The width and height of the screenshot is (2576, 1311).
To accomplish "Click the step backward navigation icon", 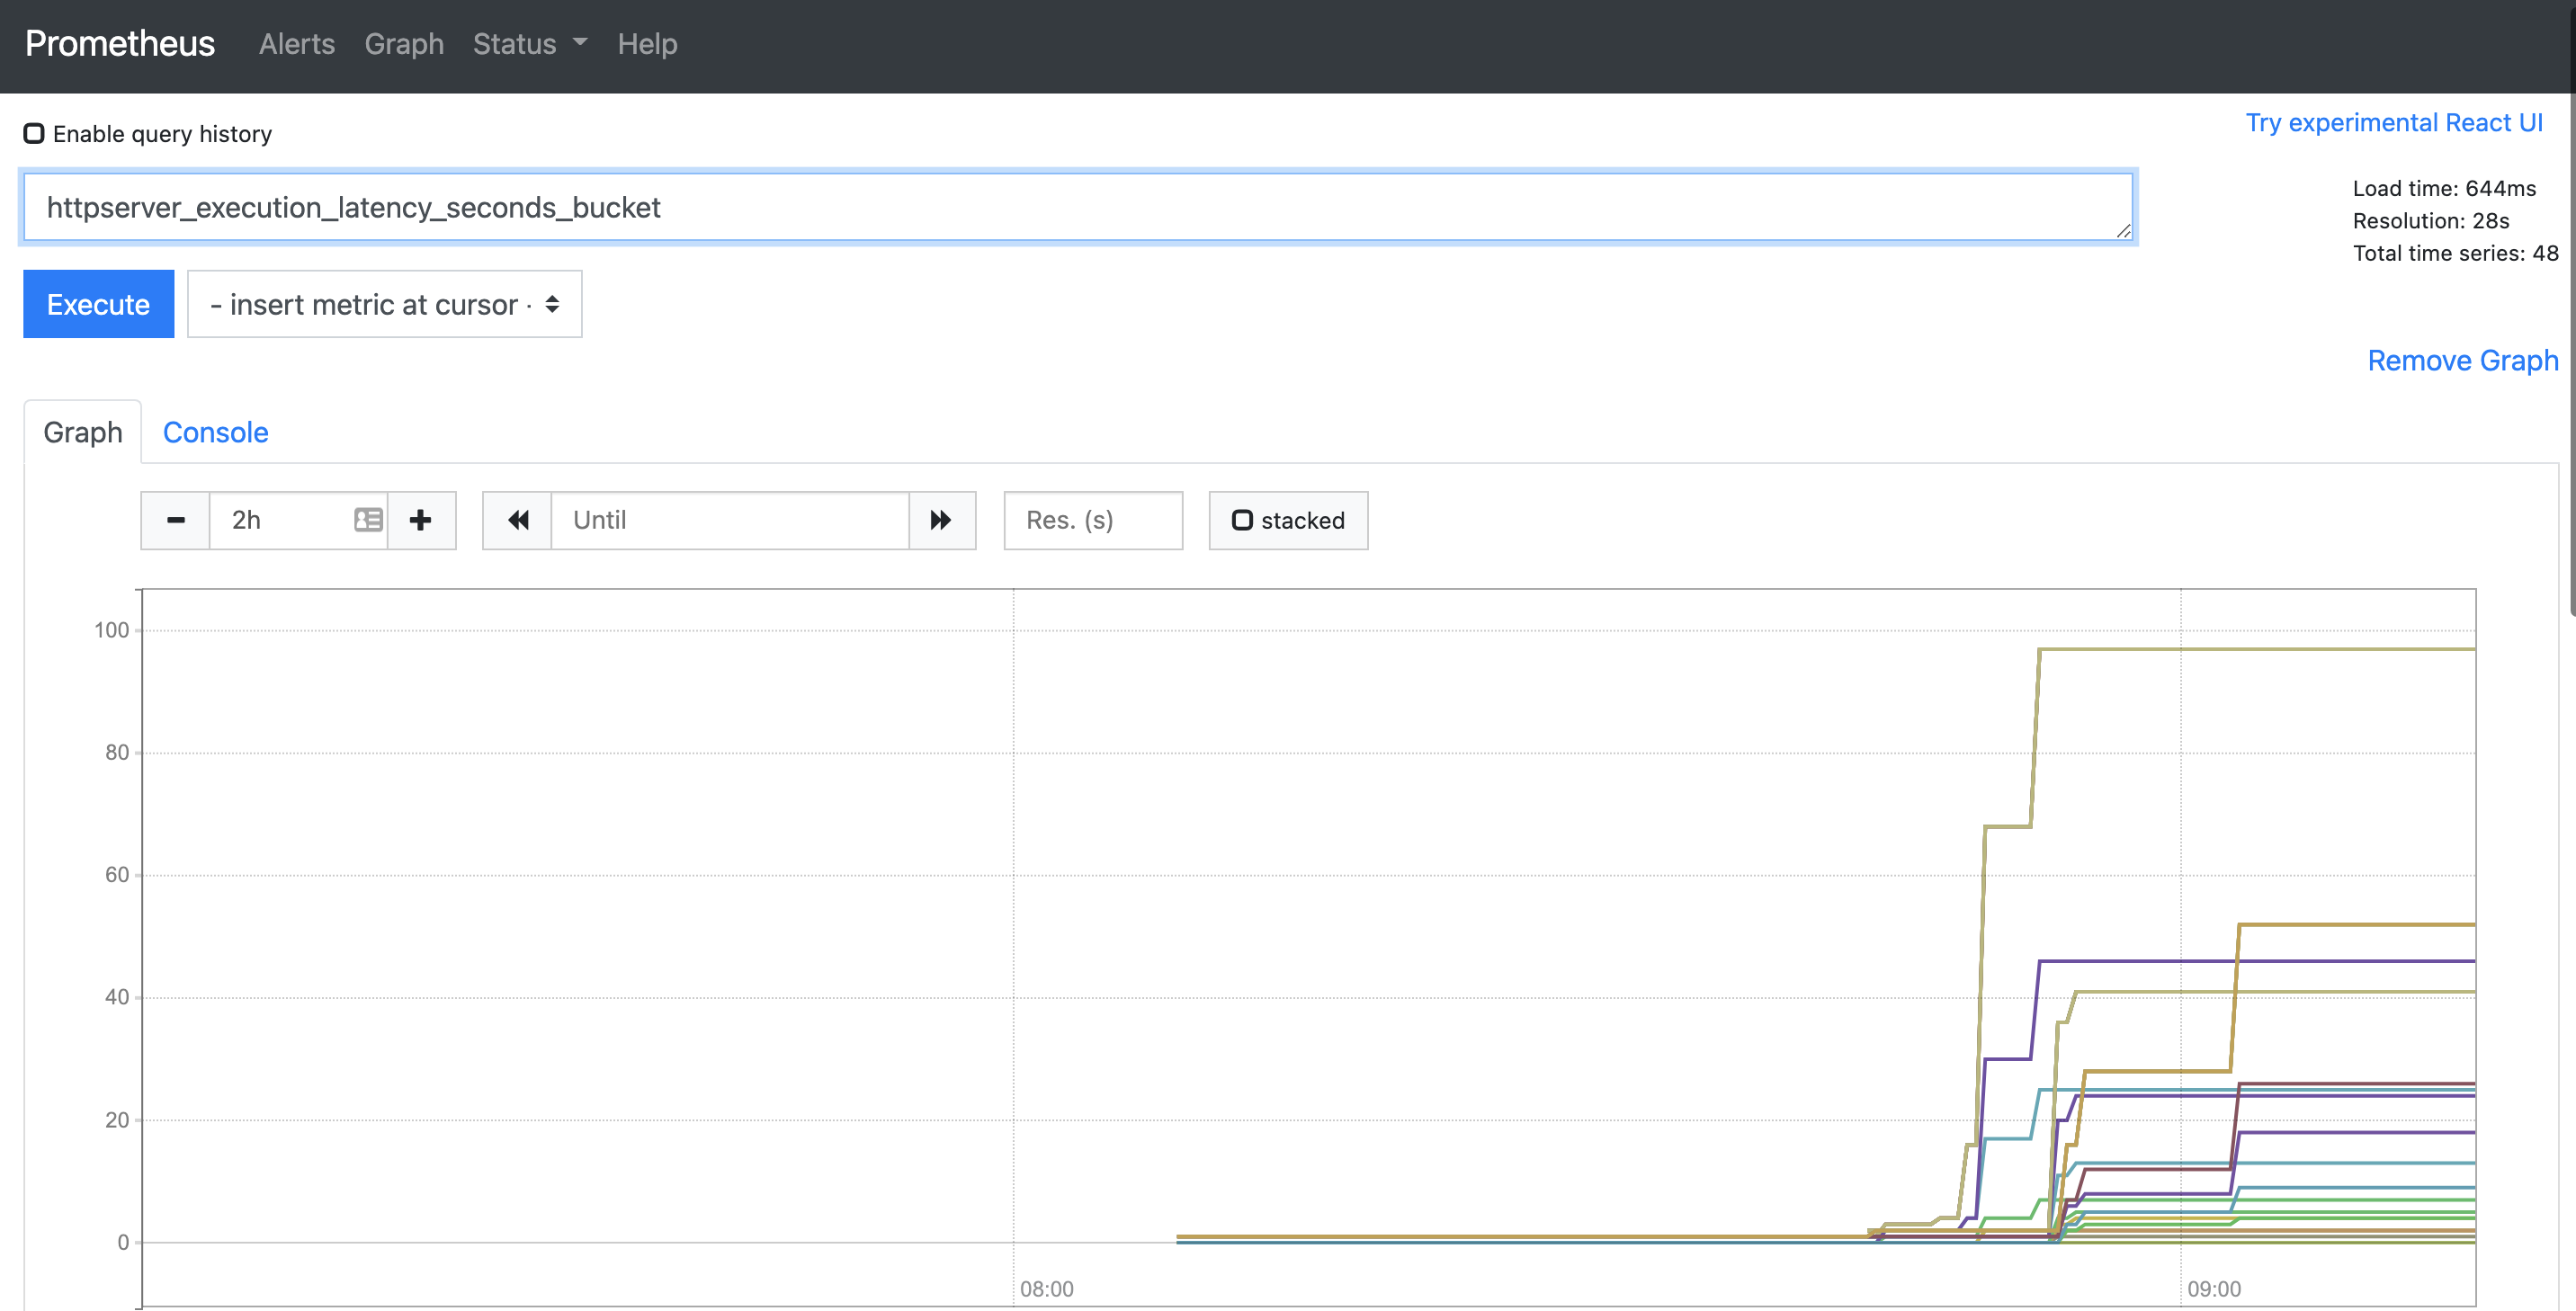I will point(518,520).
